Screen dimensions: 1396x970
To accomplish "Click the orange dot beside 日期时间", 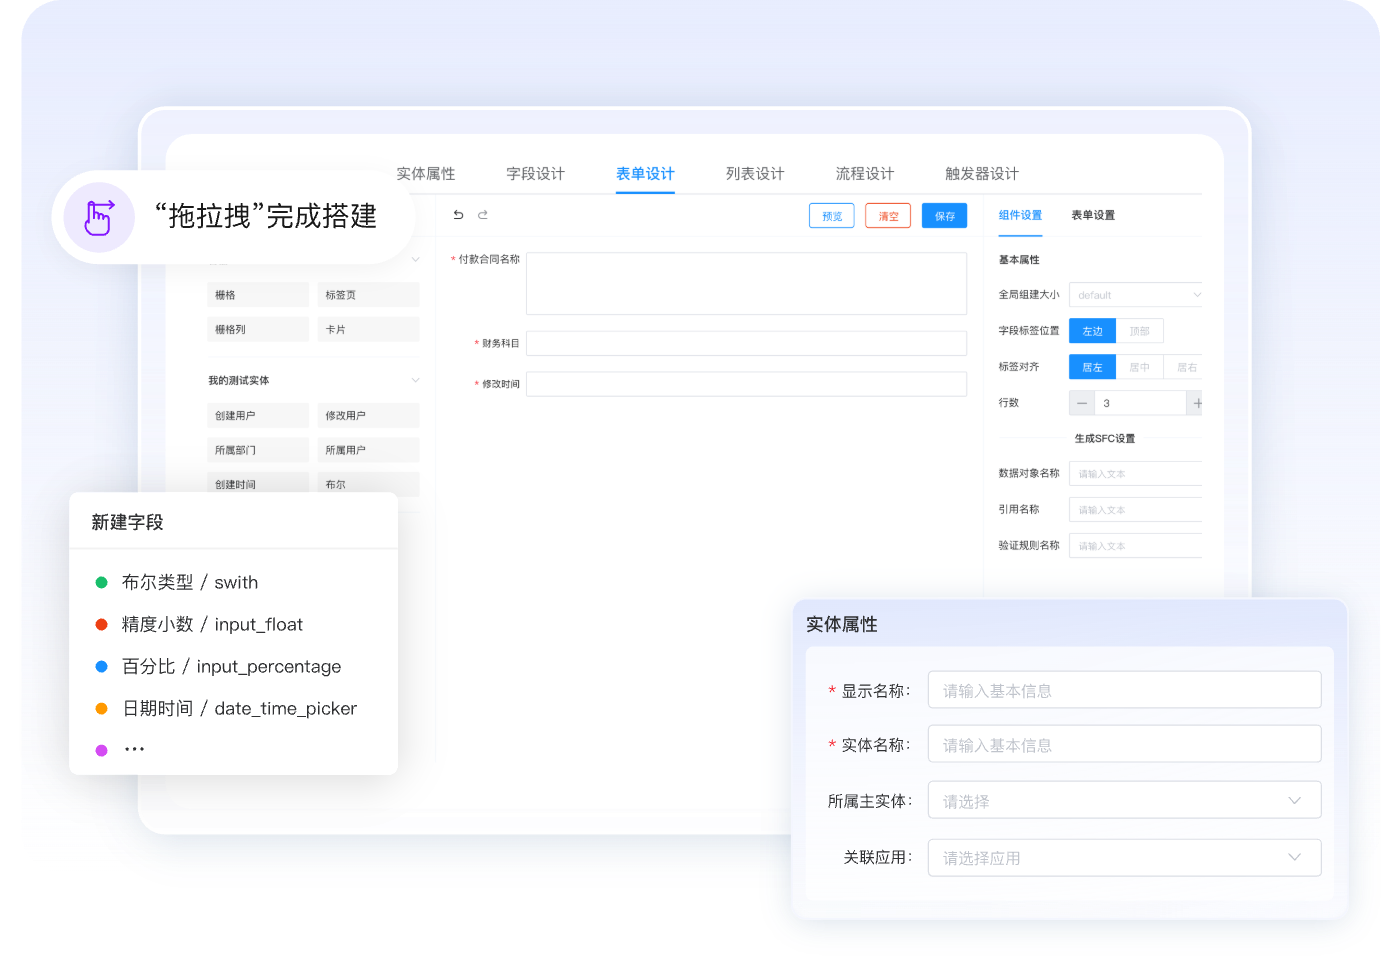I will 101,709.
